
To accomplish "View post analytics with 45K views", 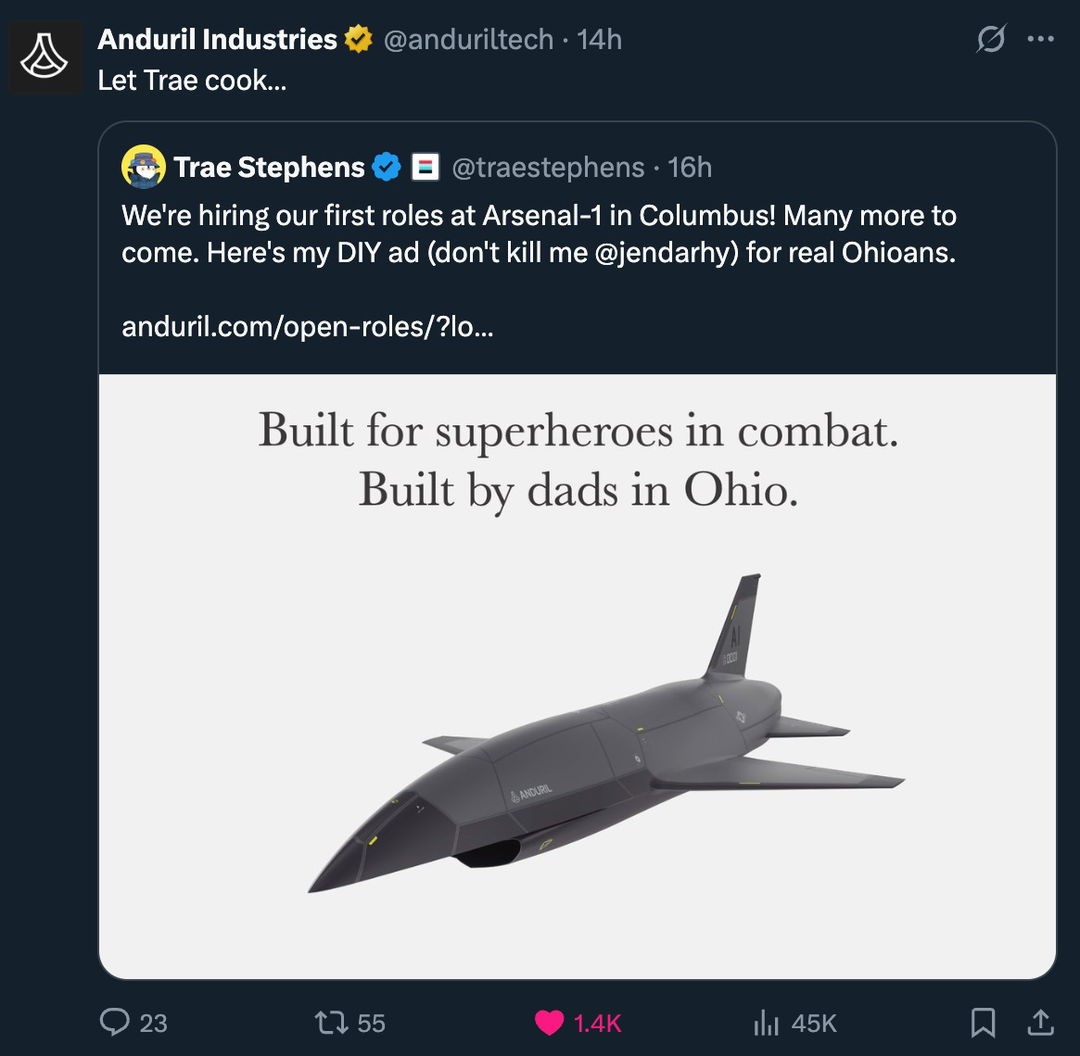I will pos(766,1022).
